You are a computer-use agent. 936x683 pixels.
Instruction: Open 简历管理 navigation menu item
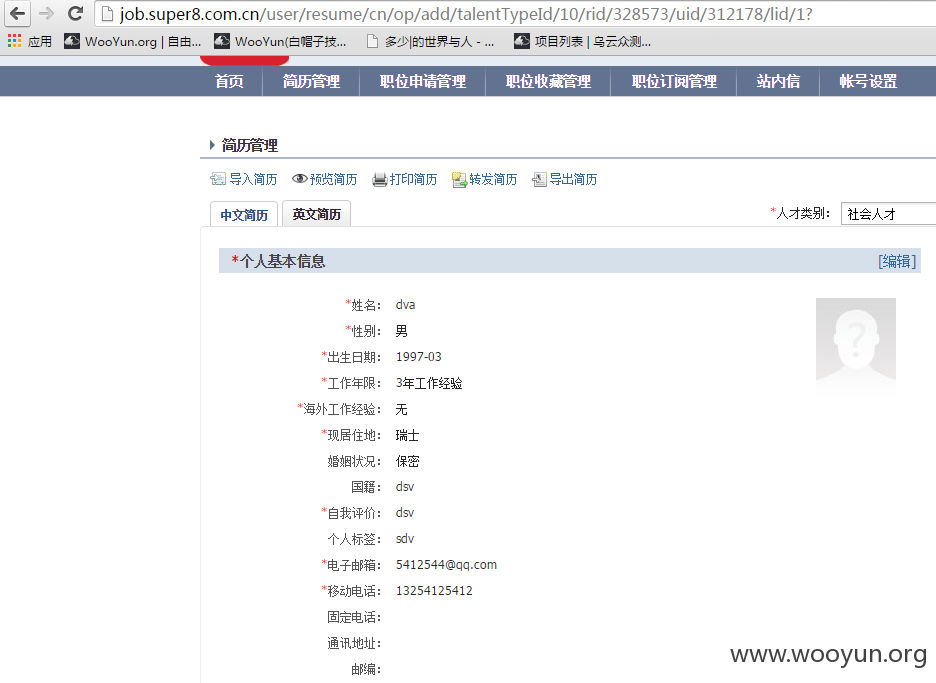(311, 81)
